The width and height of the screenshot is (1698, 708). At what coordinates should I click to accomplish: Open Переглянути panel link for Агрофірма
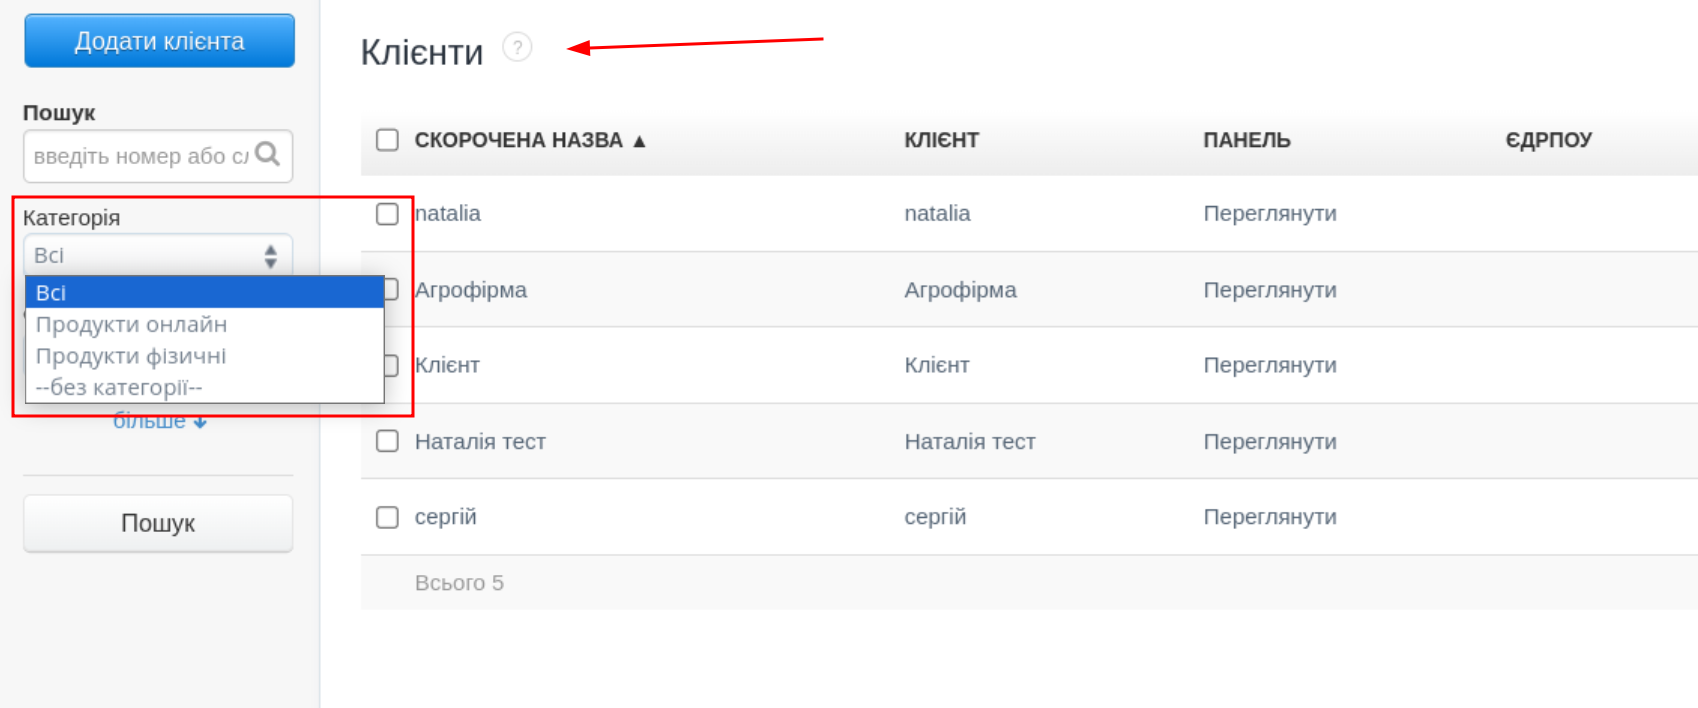(x=1269, y=290)
